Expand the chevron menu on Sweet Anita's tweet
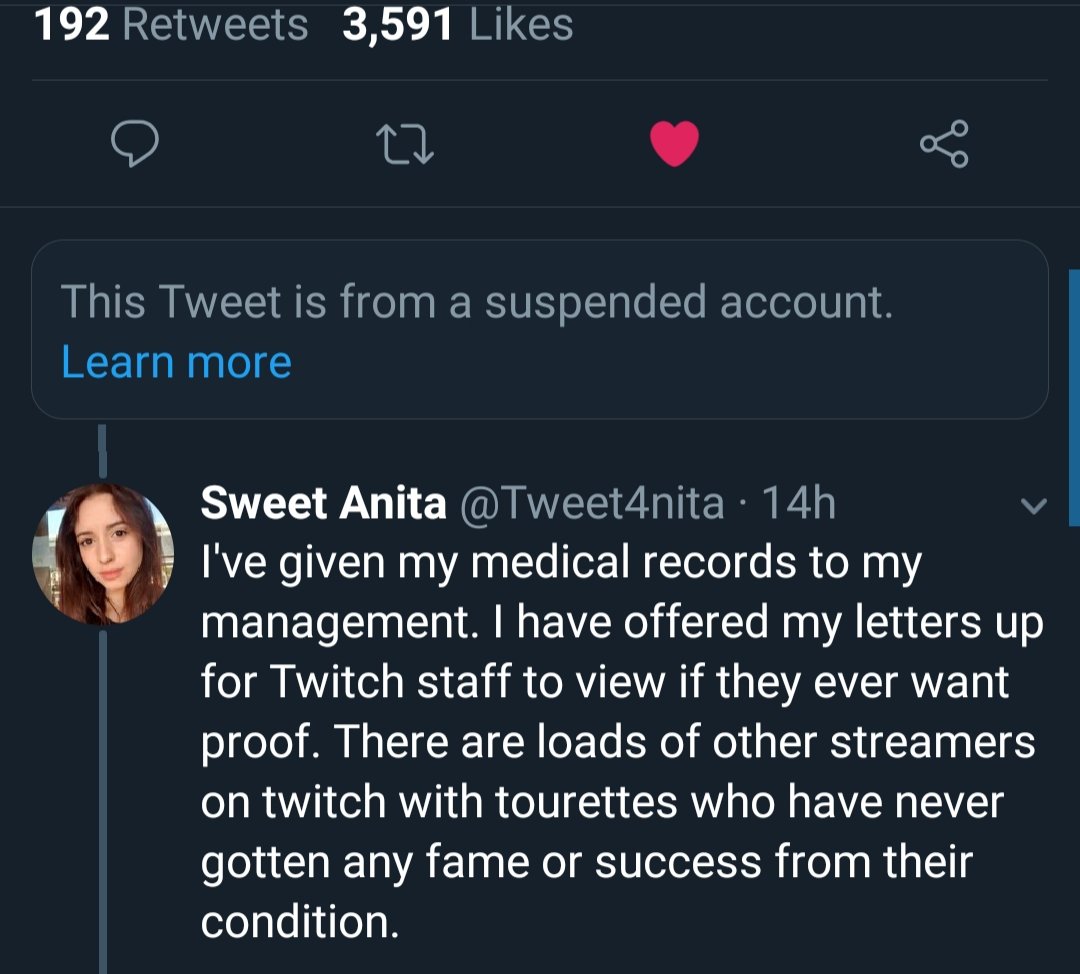The image size is (1080, 974). 1034,507
